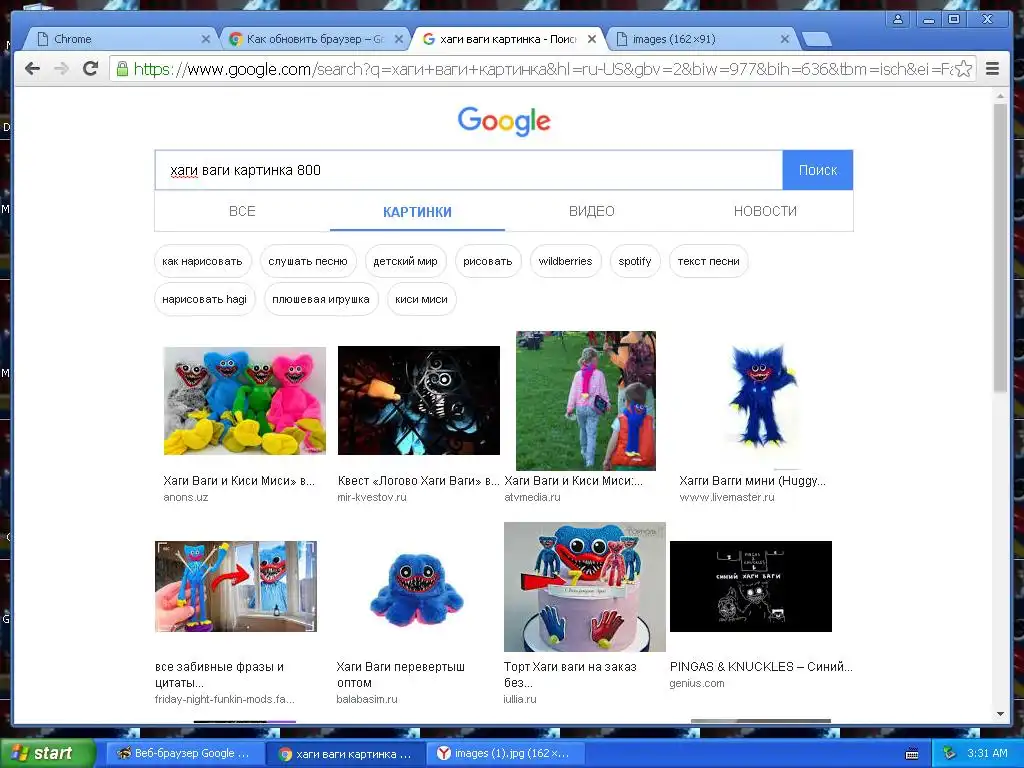The width and height of the screenshot is (1024, 768).
Task: Click the 'нарисовать hagi' suggestion chip
Action: (204, 299)
